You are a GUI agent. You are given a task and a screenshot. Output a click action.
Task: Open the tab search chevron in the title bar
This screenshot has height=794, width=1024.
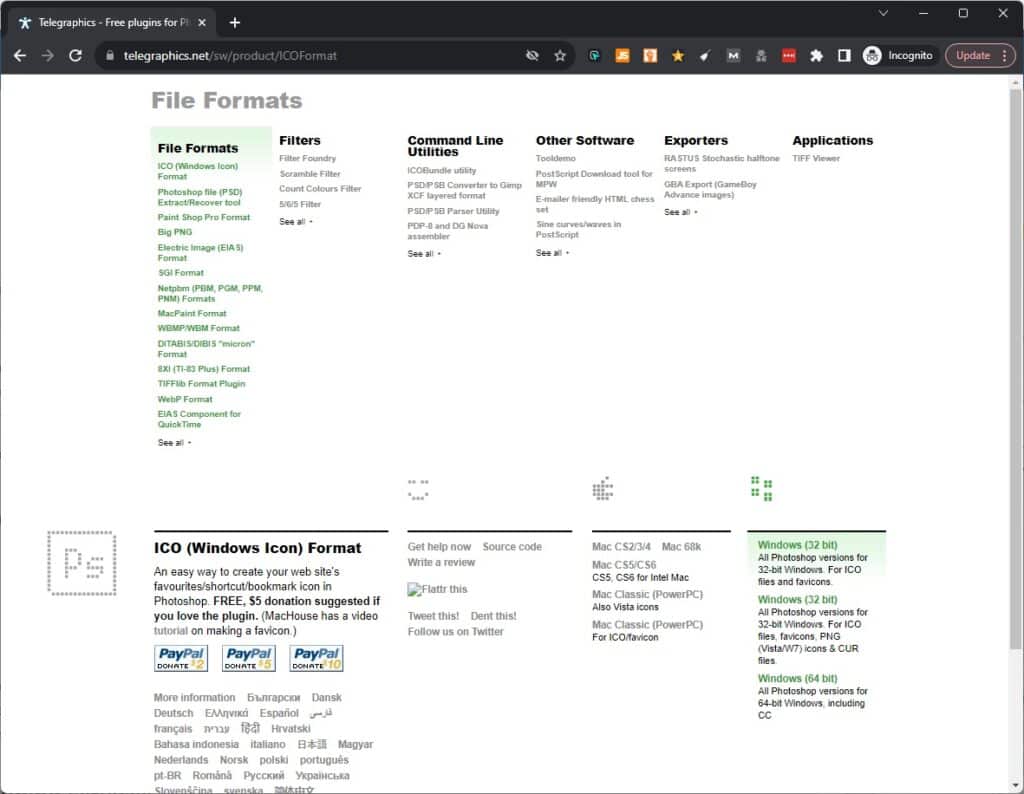883,13
